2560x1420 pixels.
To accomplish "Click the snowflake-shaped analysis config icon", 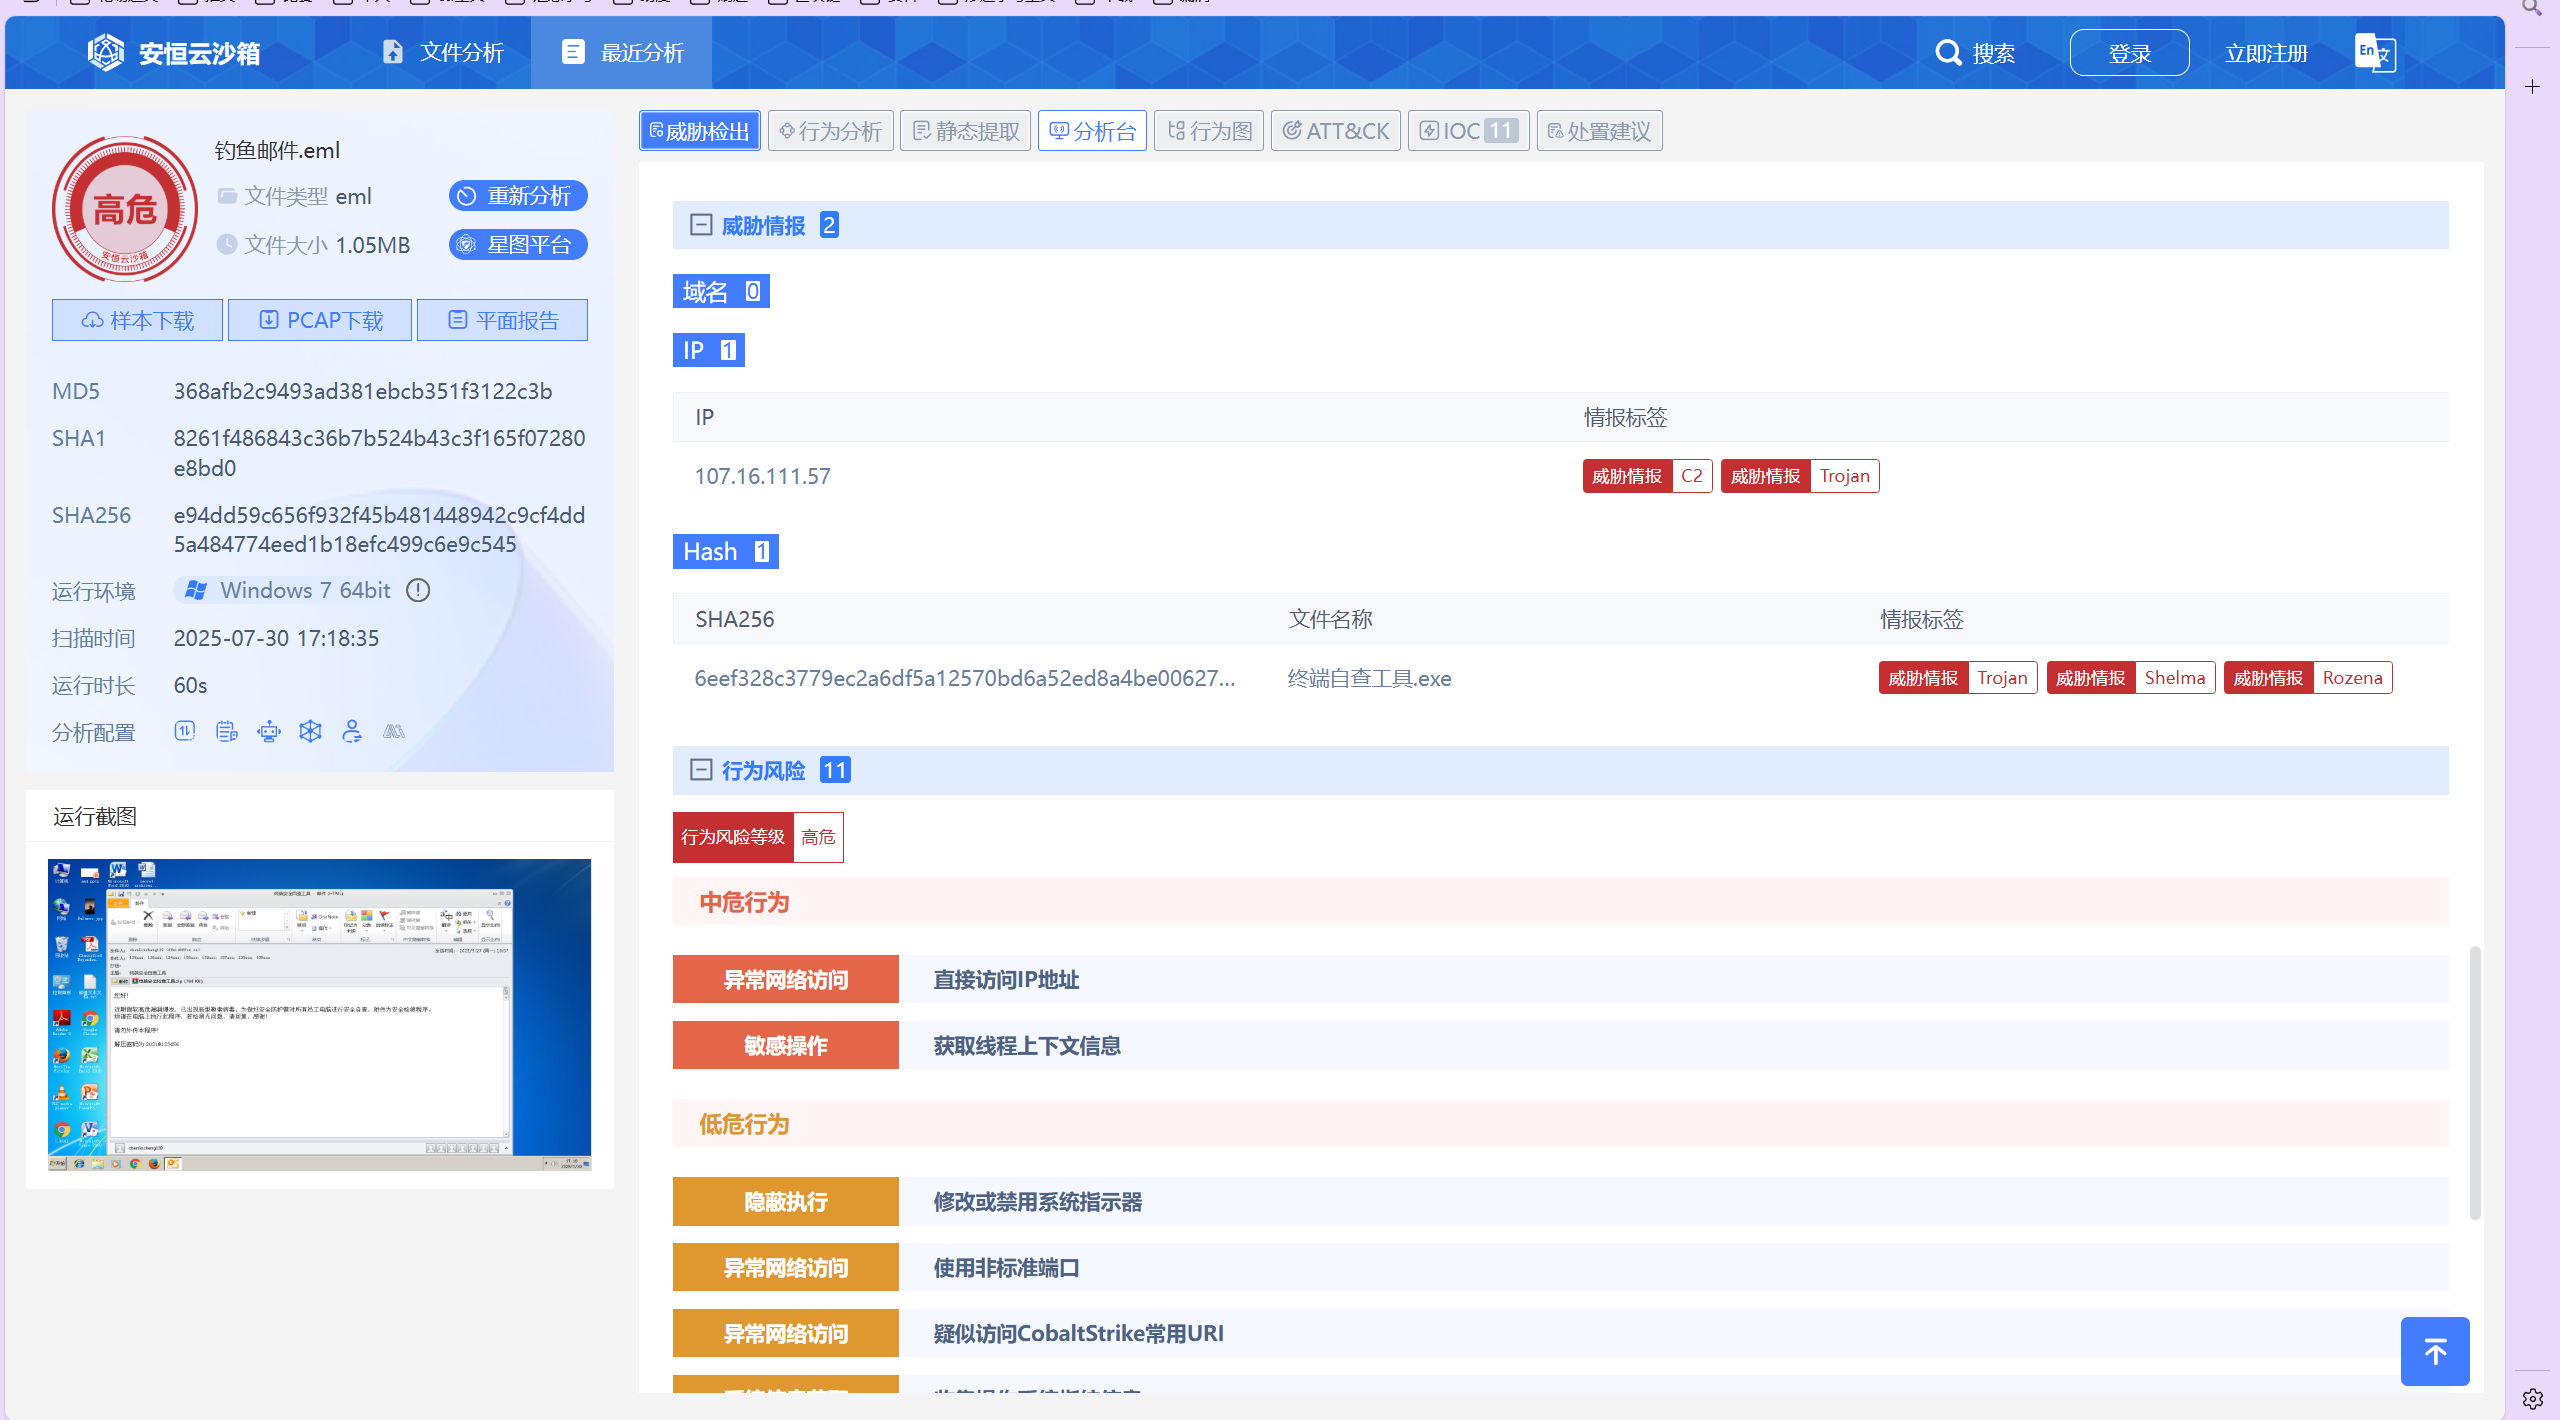I will pyautogui.click(x=310, y=732).
